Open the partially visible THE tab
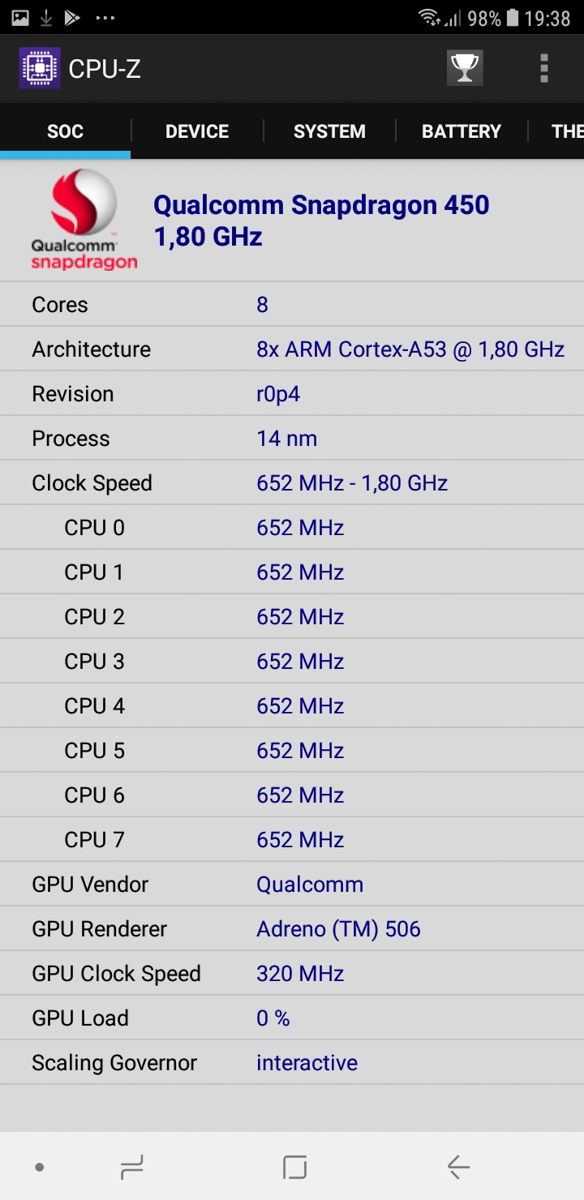This screenshot has width=584, height=1200. (x=567, y=131)
